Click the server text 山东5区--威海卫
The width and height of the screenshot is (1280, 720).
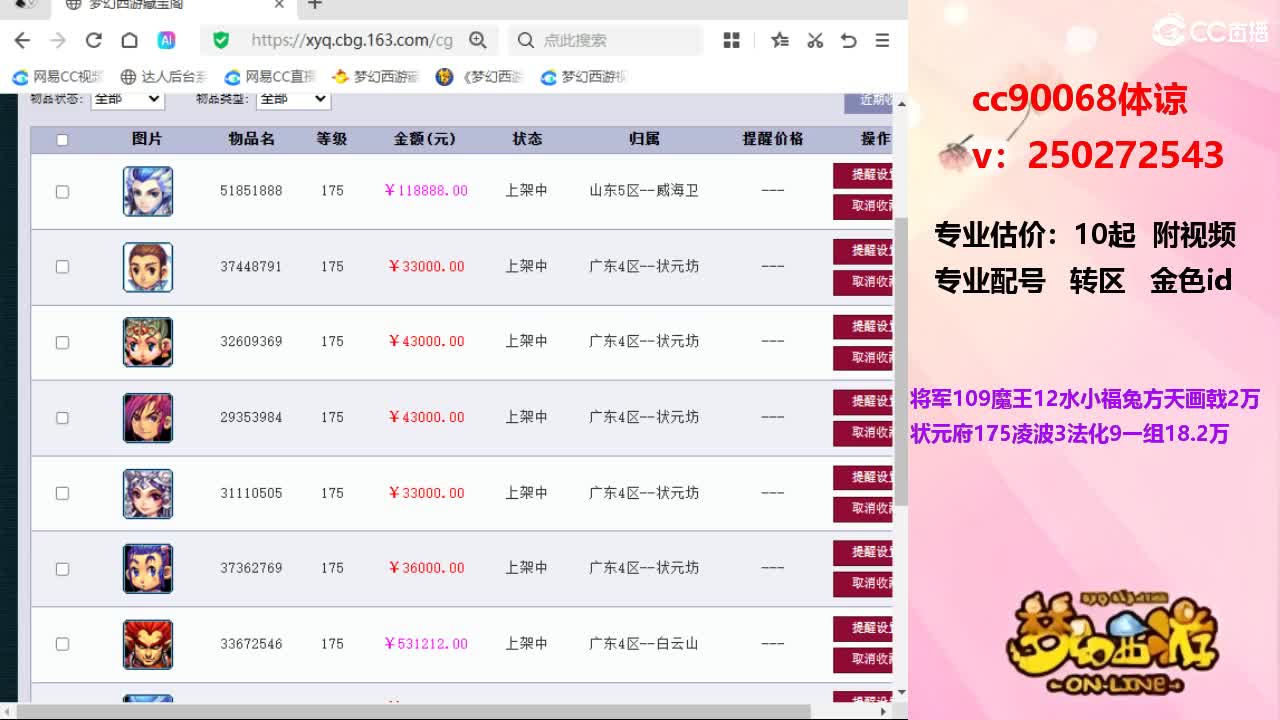tap(644, 191)
